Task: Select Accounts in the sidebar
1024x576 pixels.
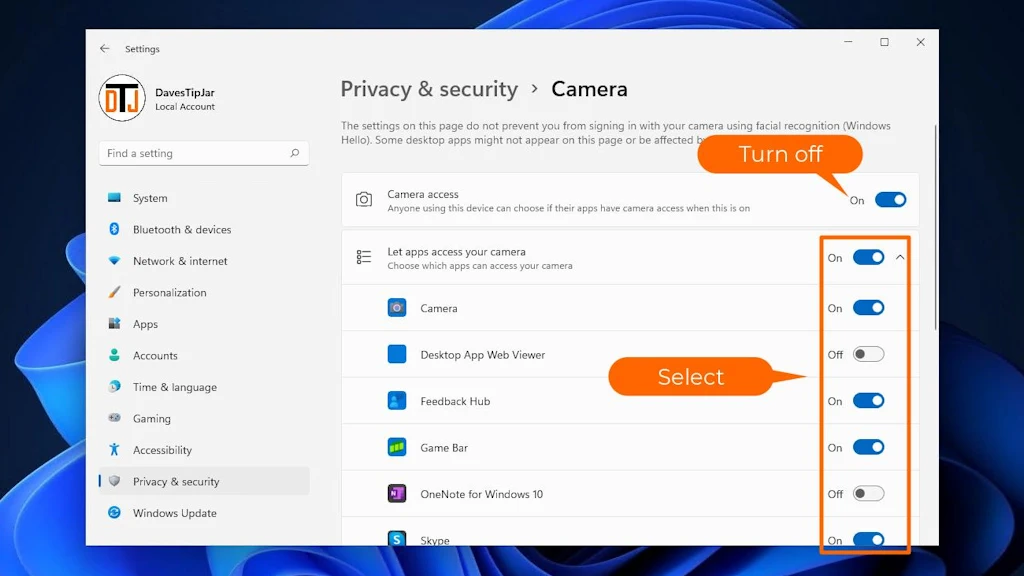Action: click(204, 355)
